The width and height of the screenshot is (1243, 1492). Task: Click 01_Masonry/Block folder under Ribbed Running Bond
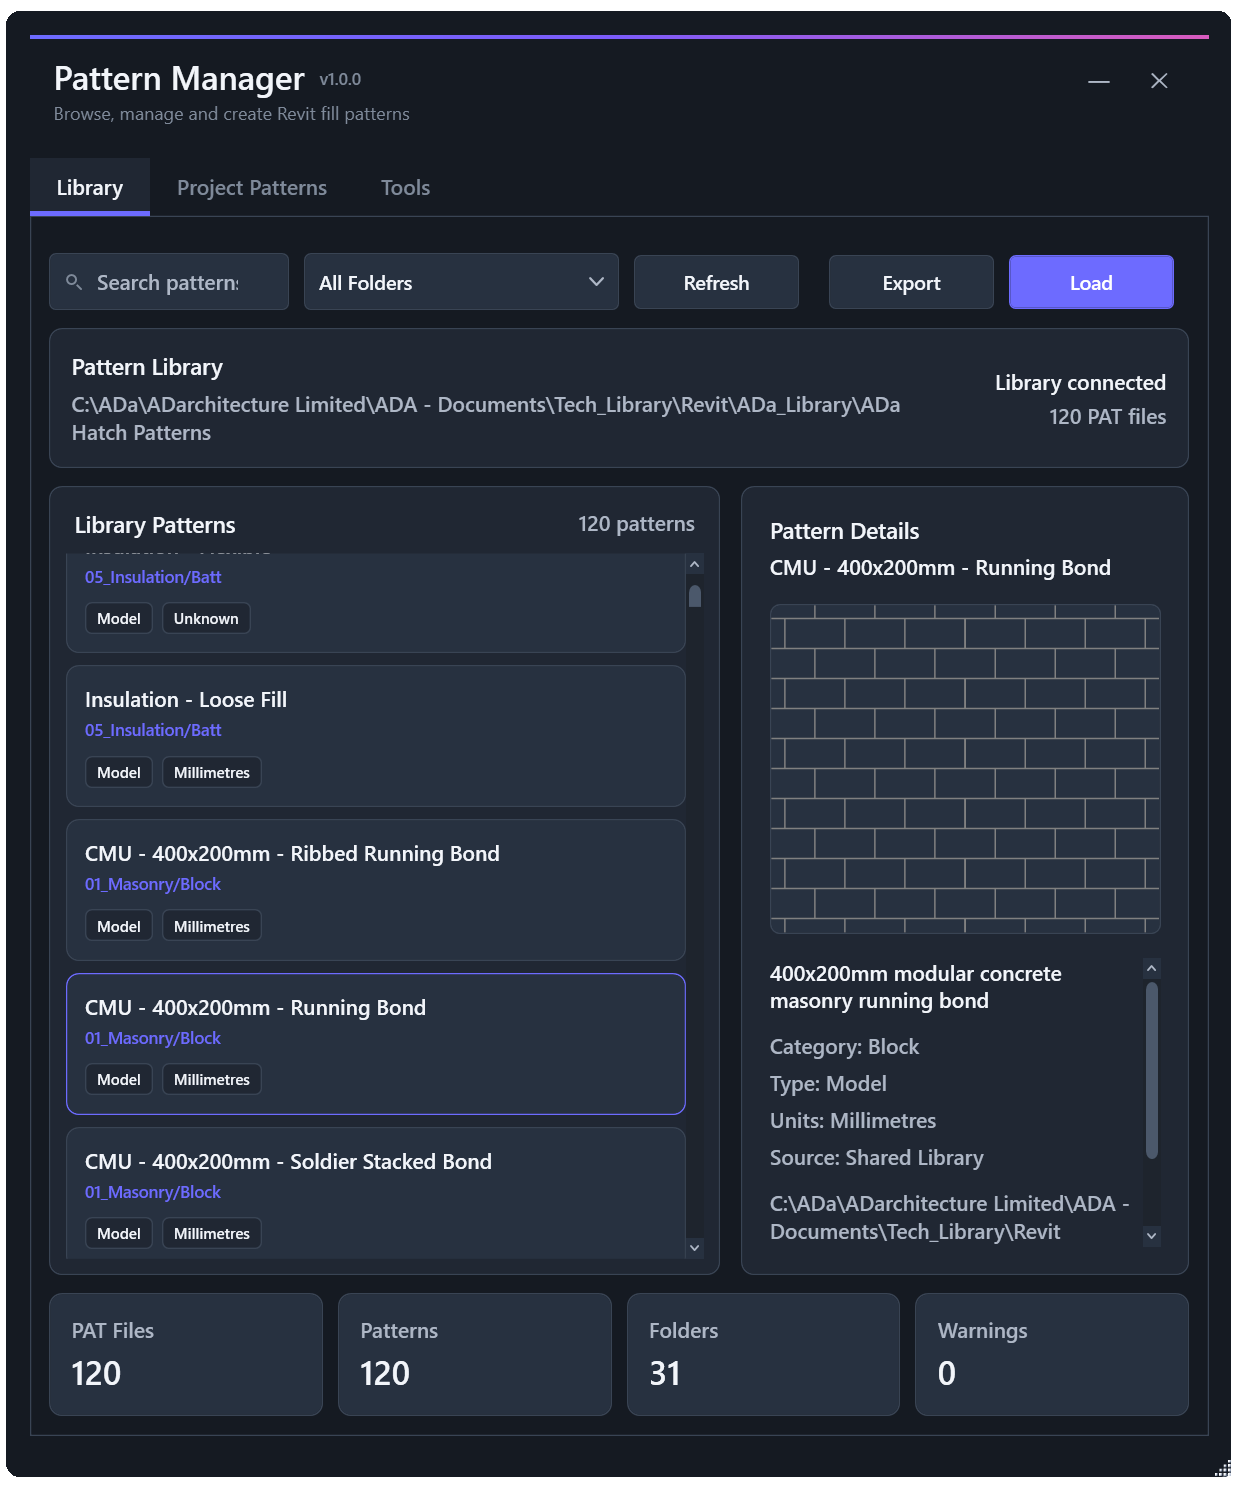[153, 884]
